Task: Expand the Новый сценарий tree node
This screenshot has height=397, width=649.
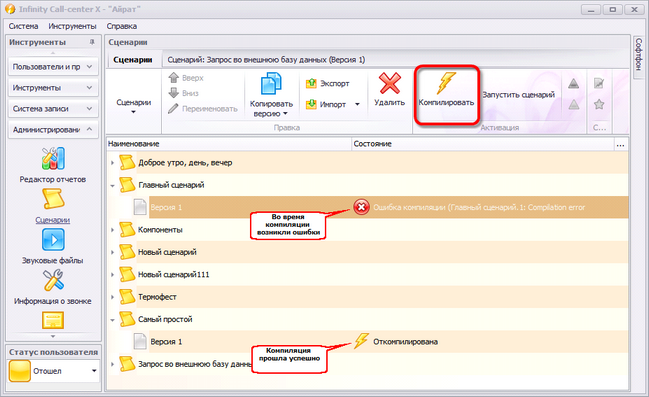Action: [x=112, y=253]
